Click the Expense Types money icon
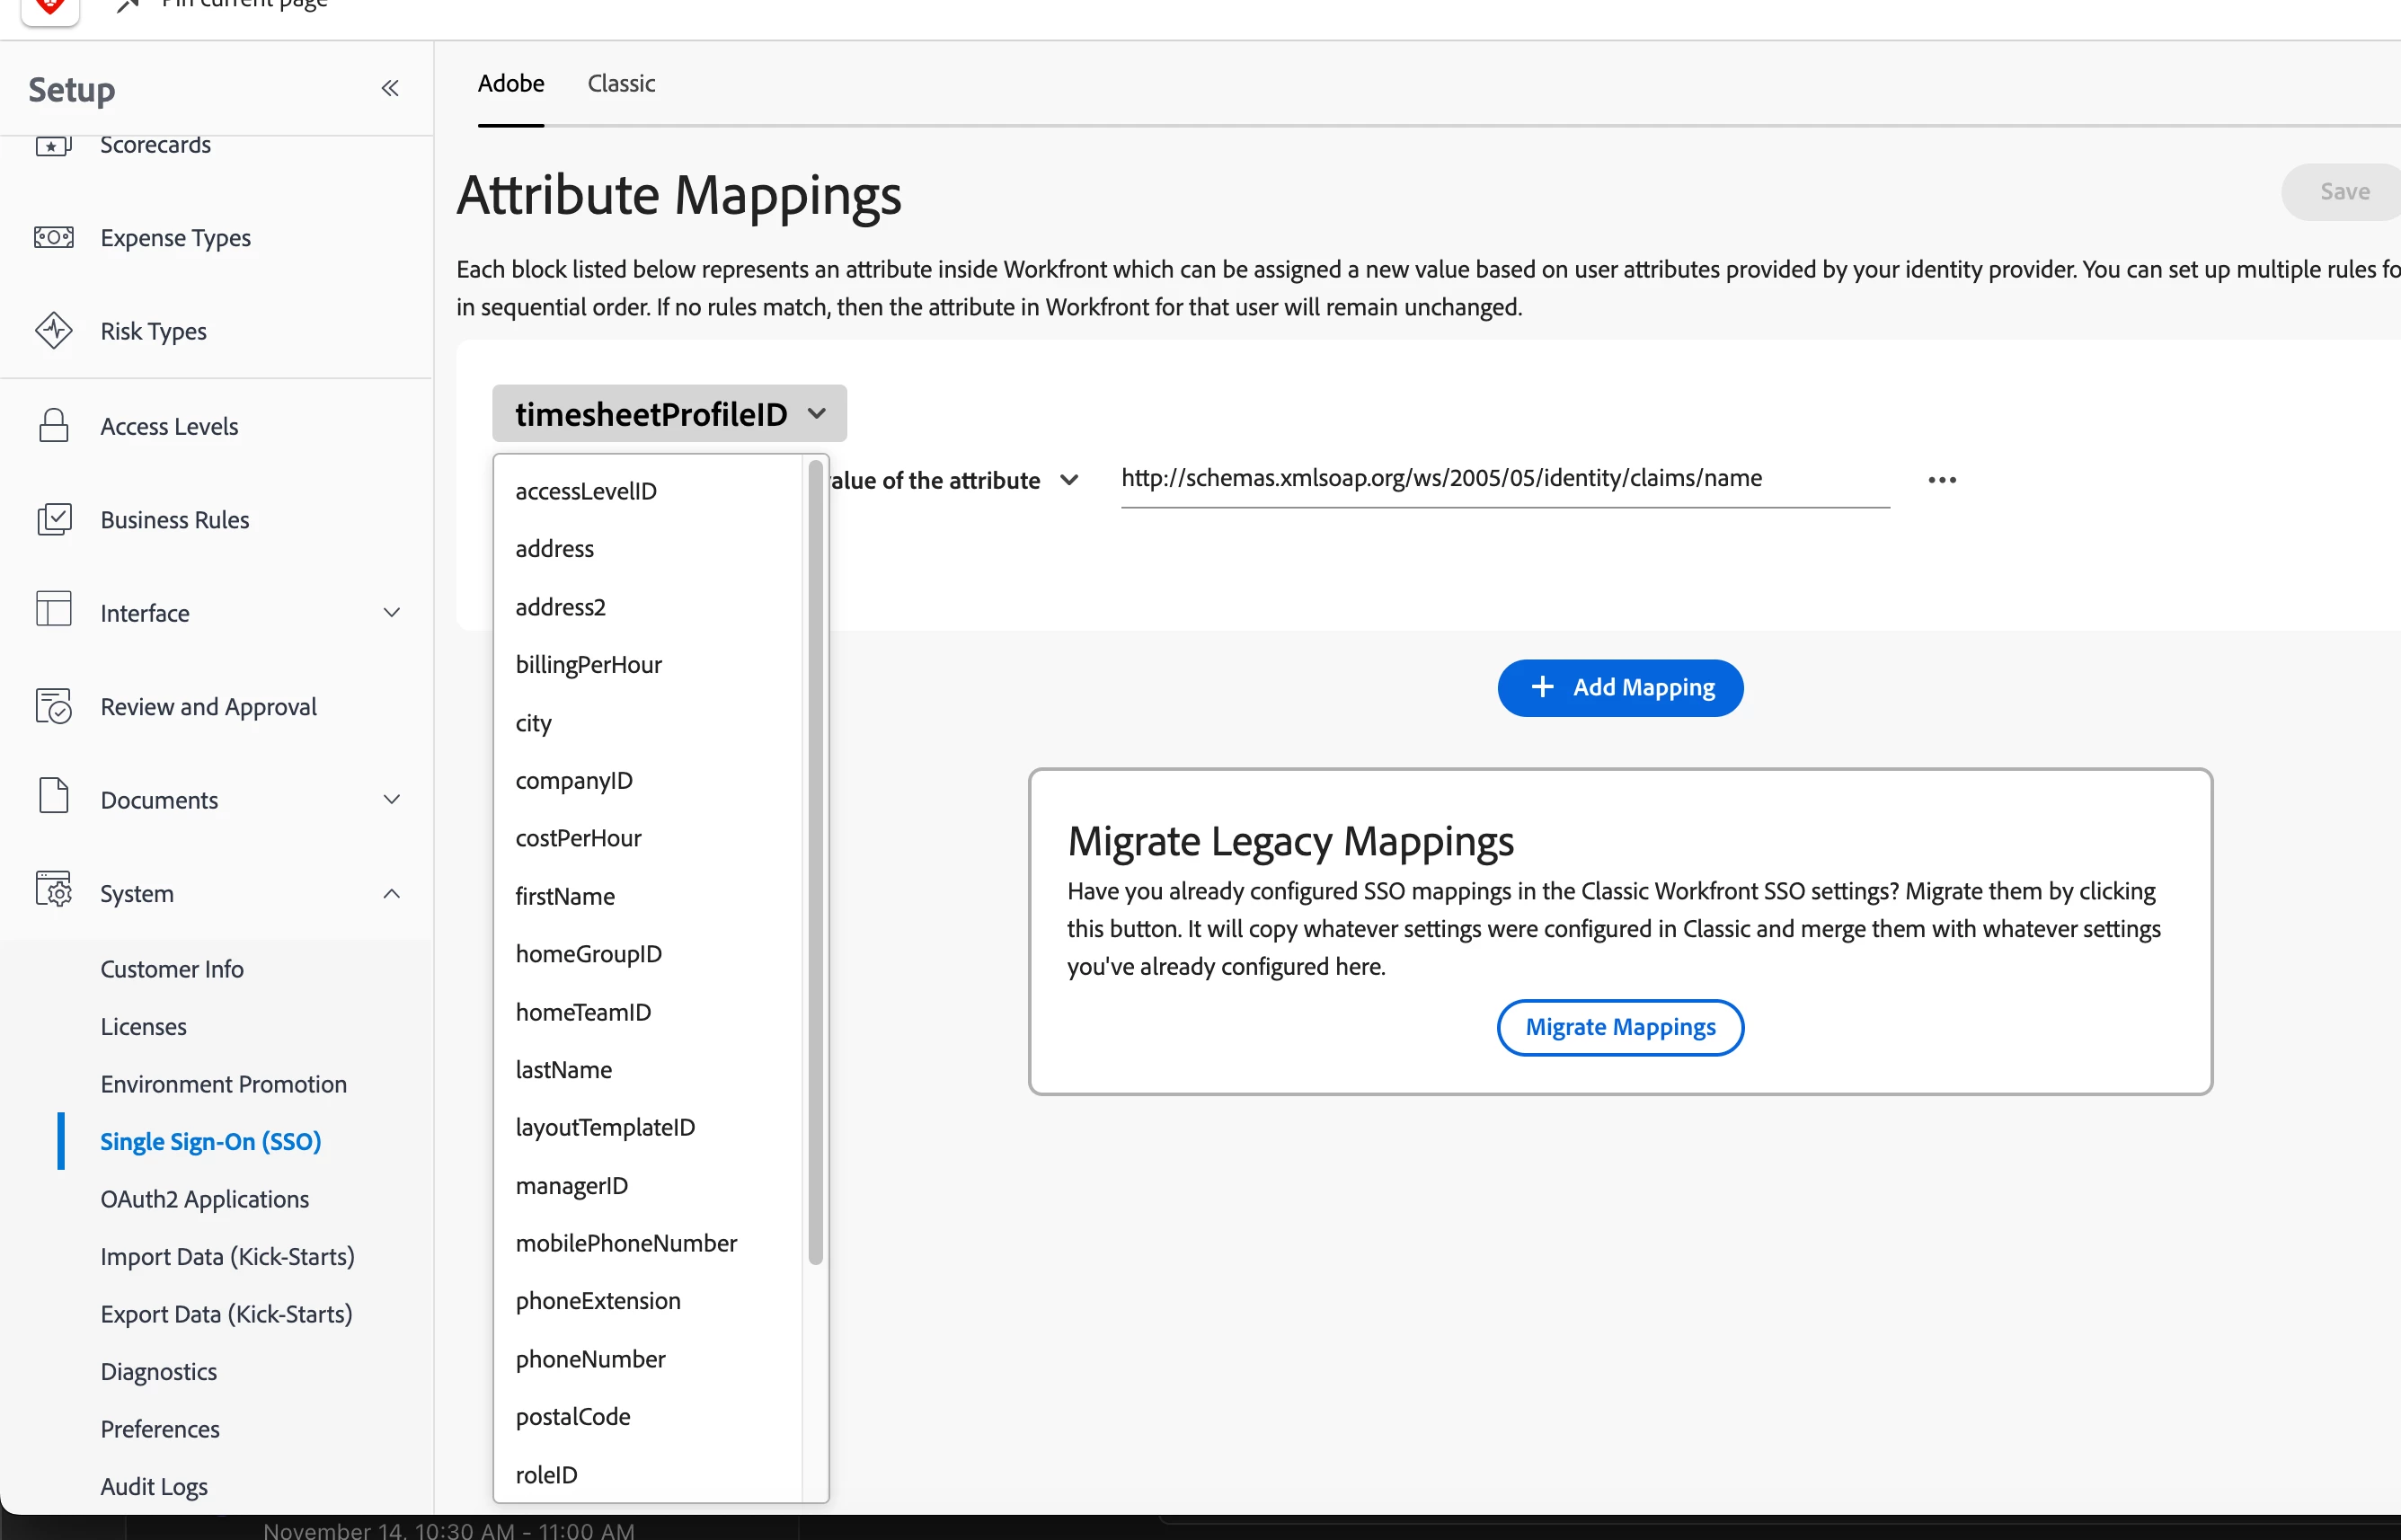2401x1540 pixels. (x=54, y=238)
